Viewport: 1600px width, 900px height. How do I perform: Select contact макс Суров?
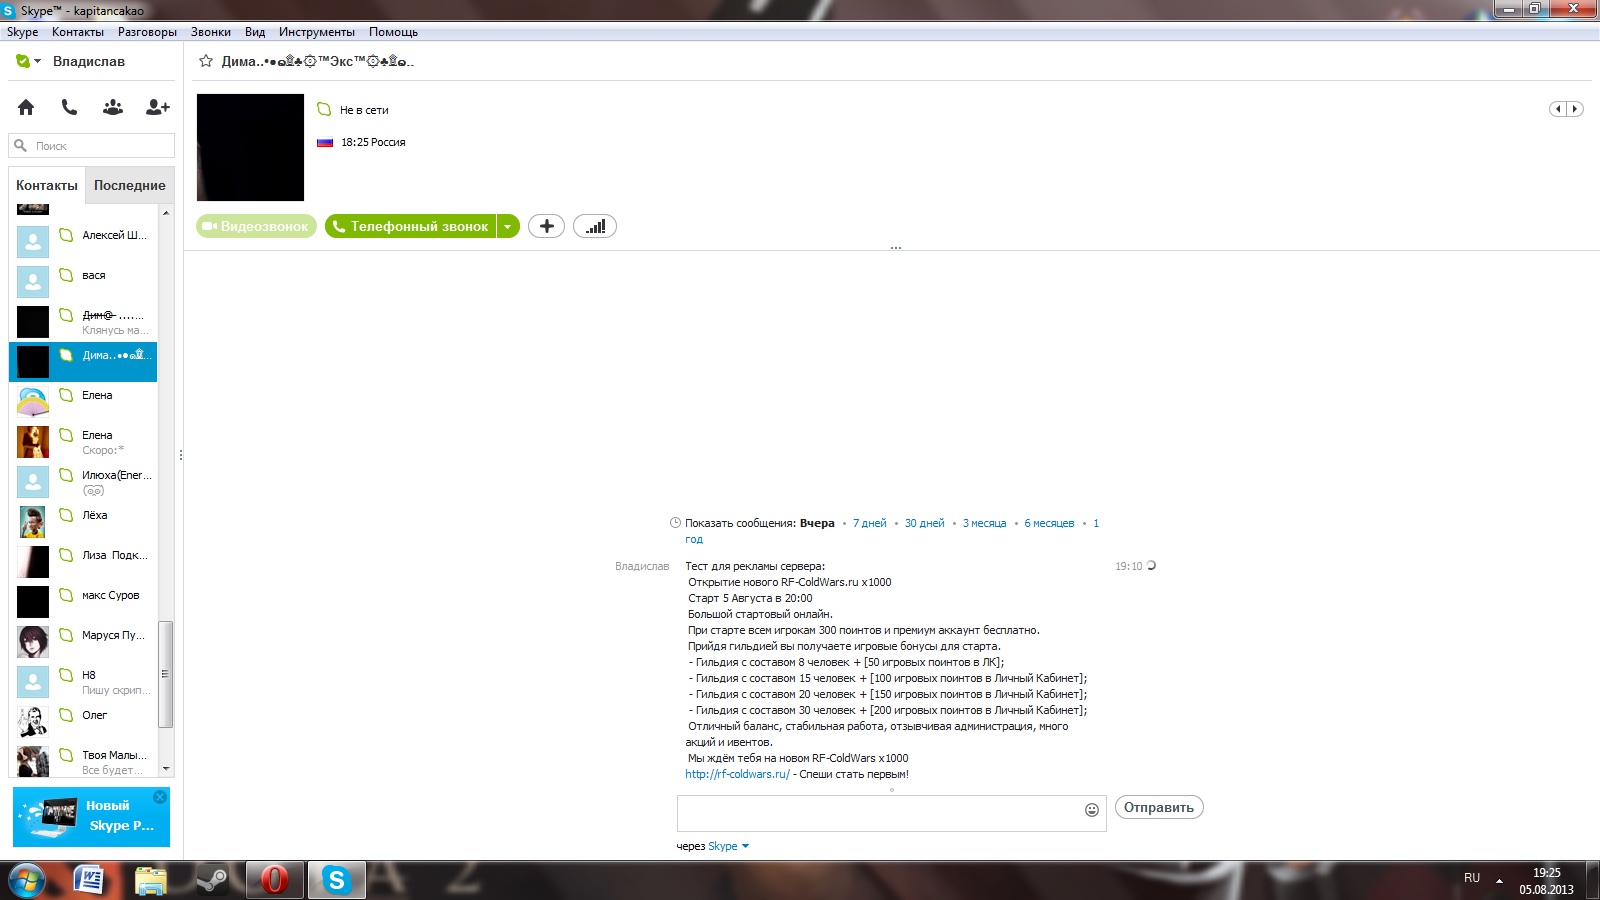coord(83,602)
